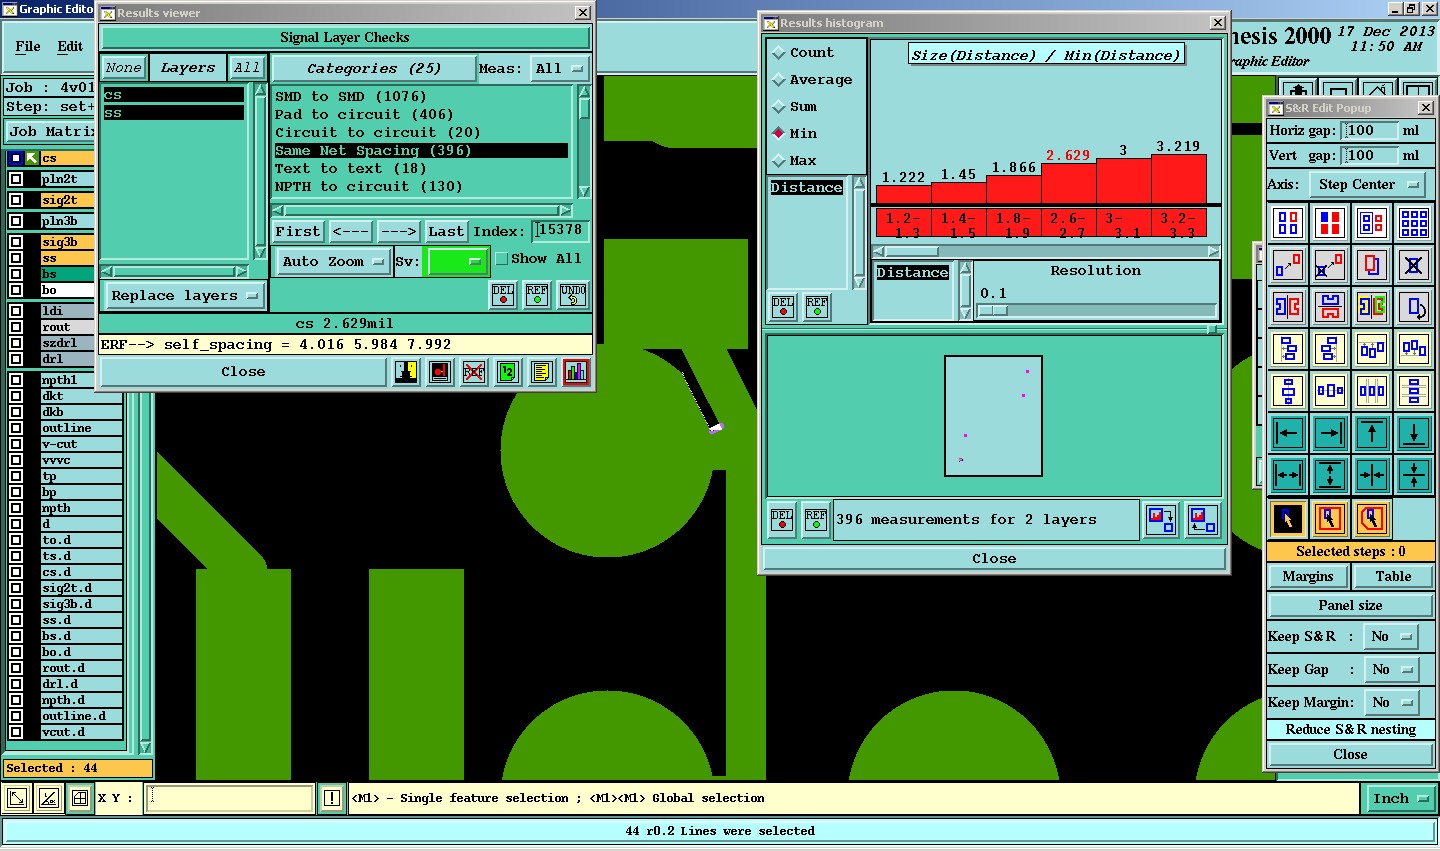Open the Keep Margin No dropdown
The height and width of the screenshot is (851, 1440).
click(1391, 703)
